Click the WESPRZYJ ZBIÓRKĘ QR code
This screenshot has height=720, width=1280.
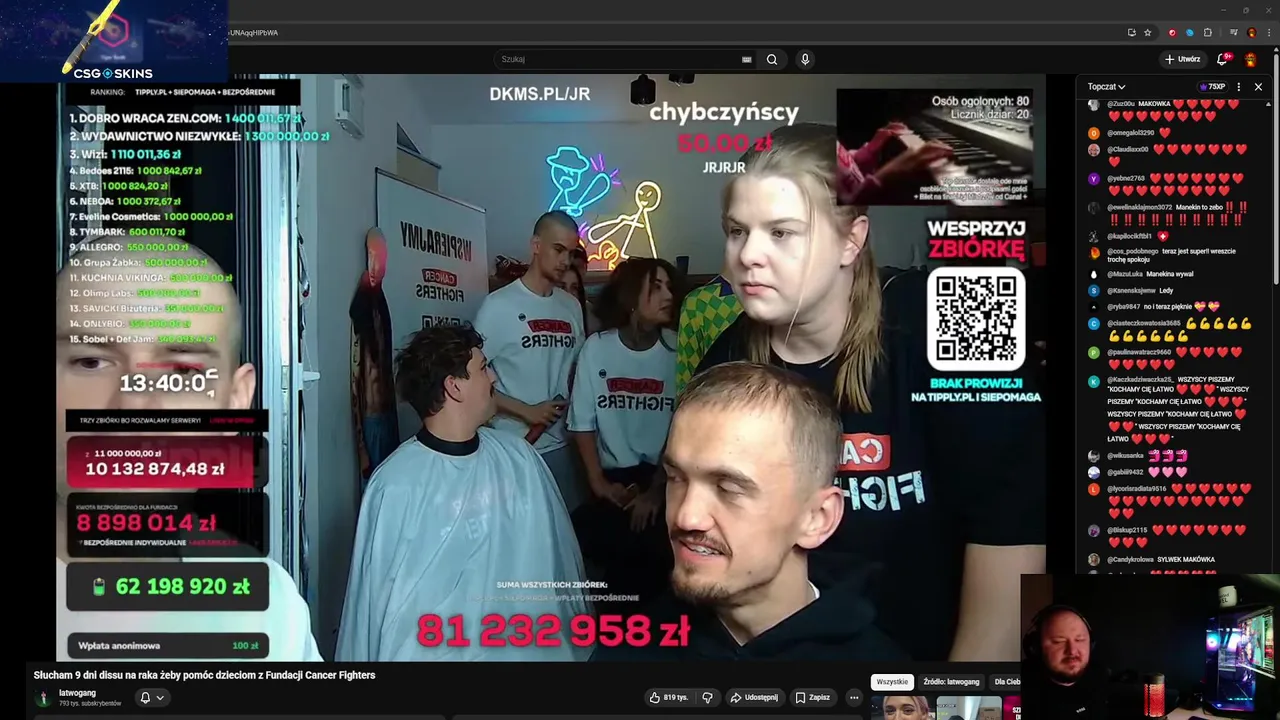[x=976, y=318]
